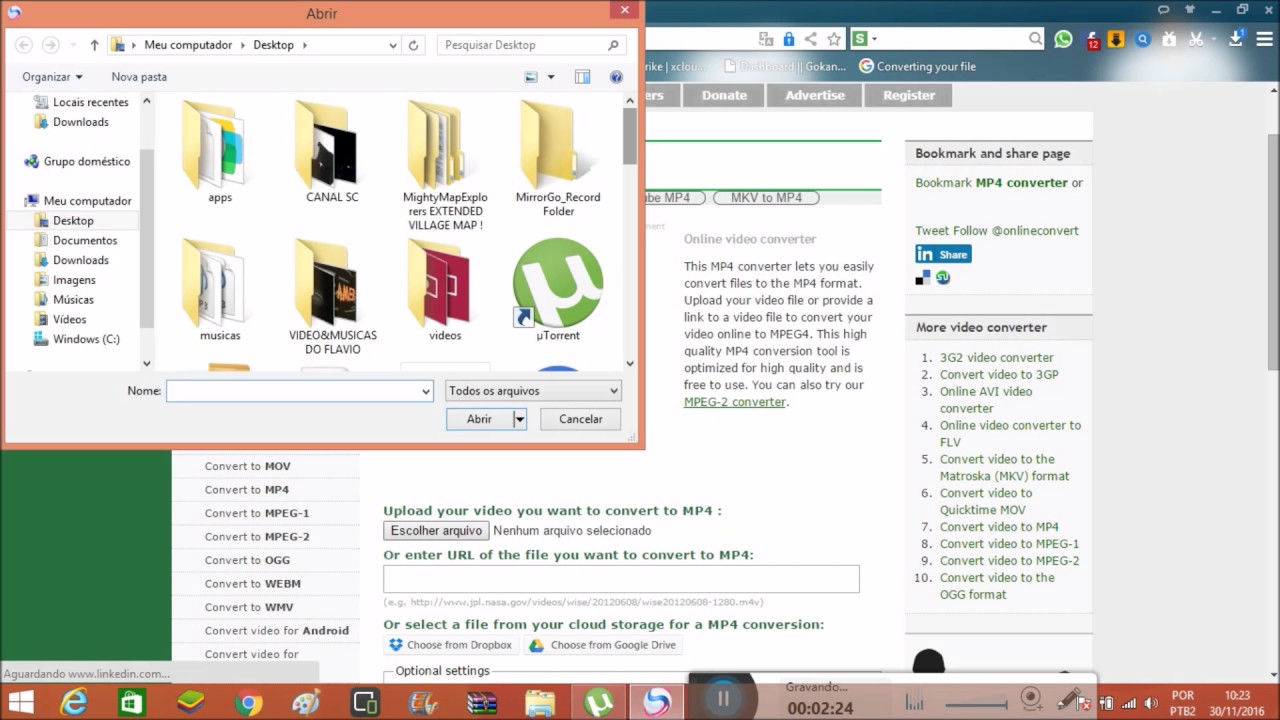Bookmark the page with the star icon
This screenshot has width=1280, height=720.
tap(834, 39)
